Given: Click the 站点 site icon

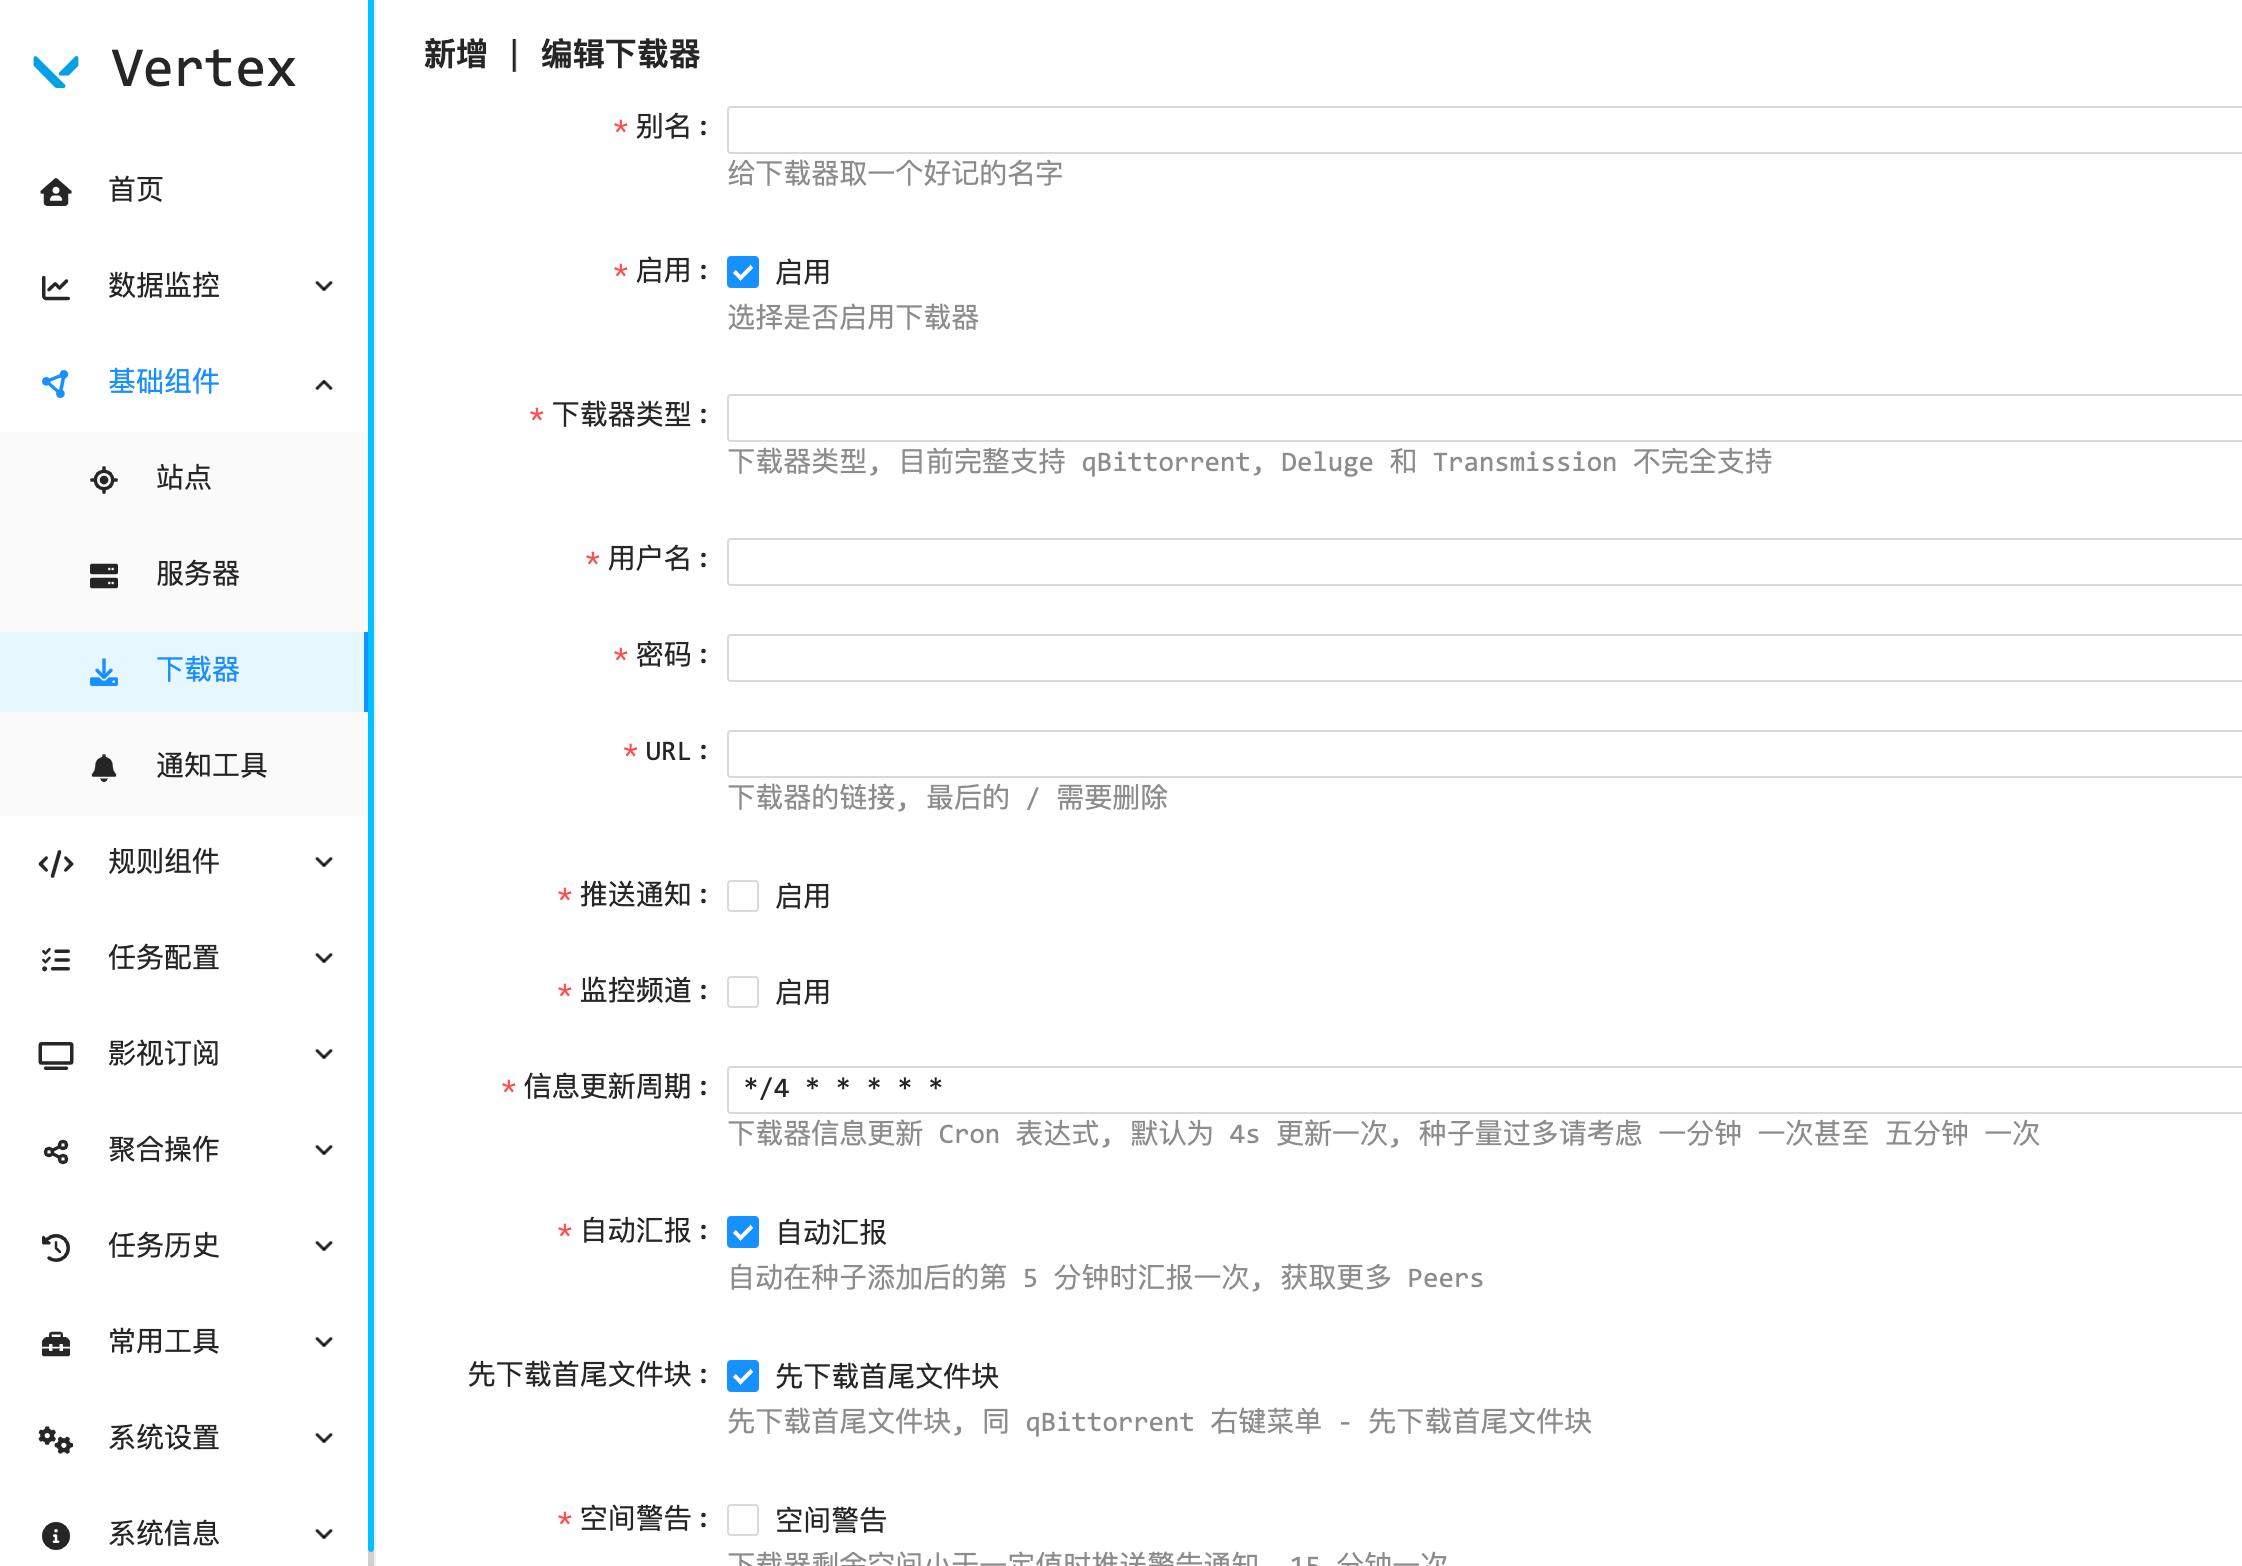Looking at the screenshot, I should click(103, 479).
